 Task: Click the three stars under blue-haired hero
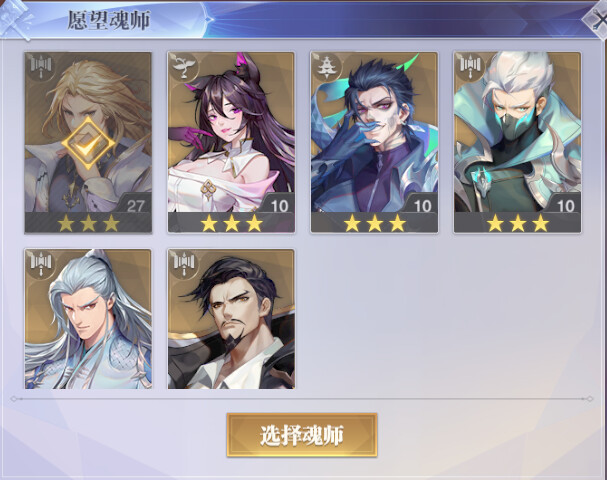pos(375,223)
